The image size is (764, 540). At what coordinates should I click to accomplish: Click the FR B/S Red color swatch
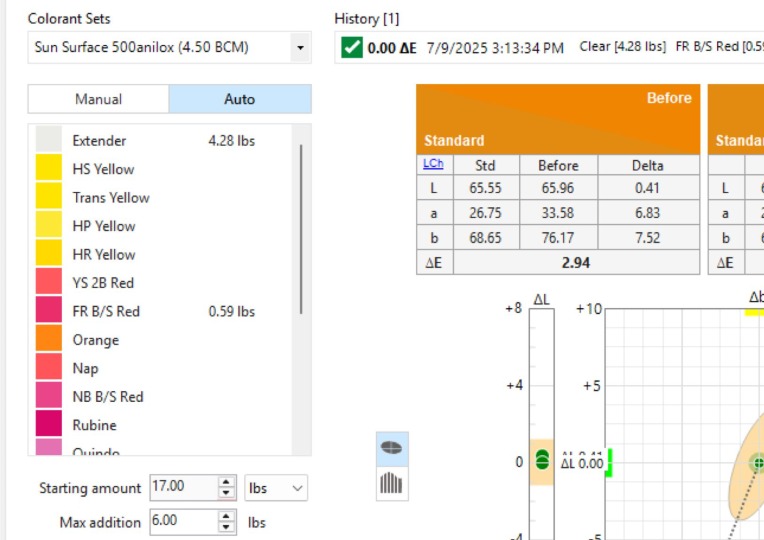click(49, 311)
